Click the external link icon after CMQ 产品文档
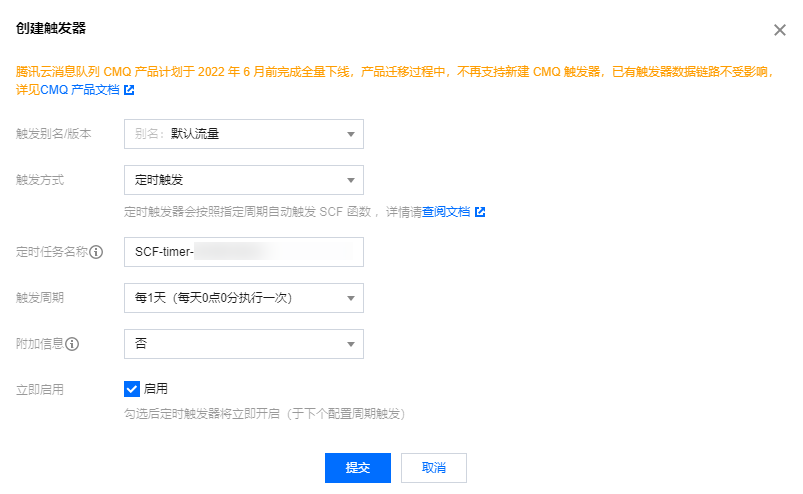The image size is (803, 494). click(129, 90)
